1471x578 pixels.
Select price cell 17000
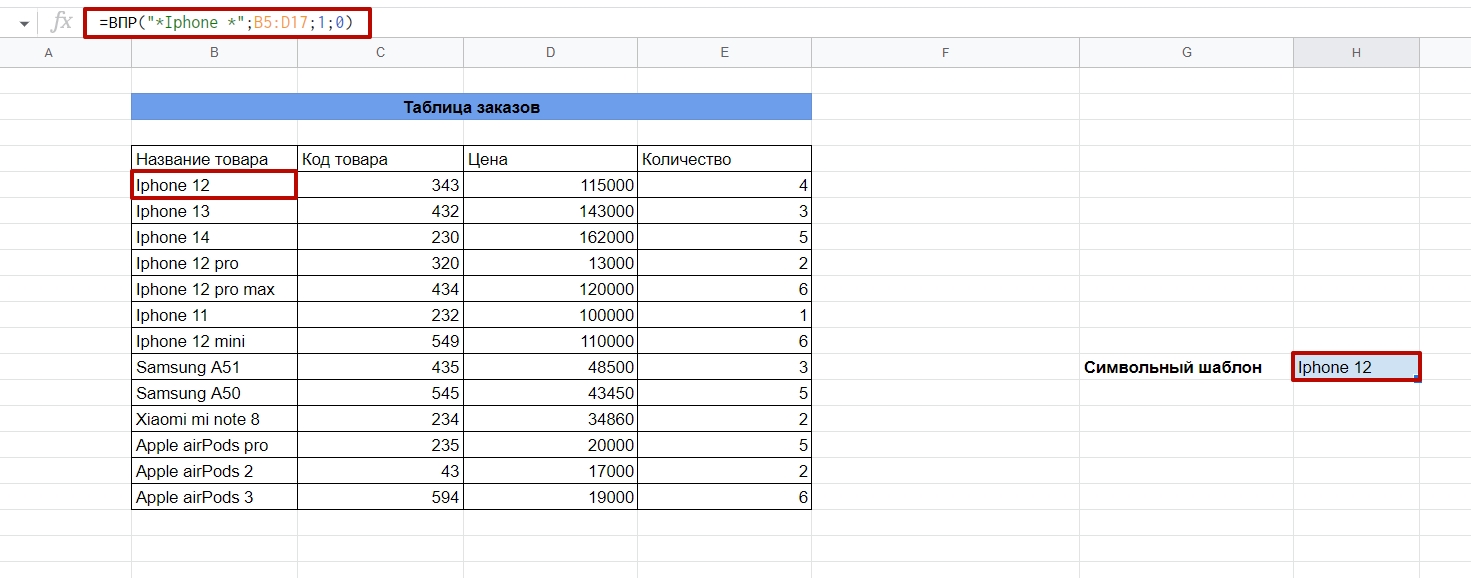(x=550, y=471)
